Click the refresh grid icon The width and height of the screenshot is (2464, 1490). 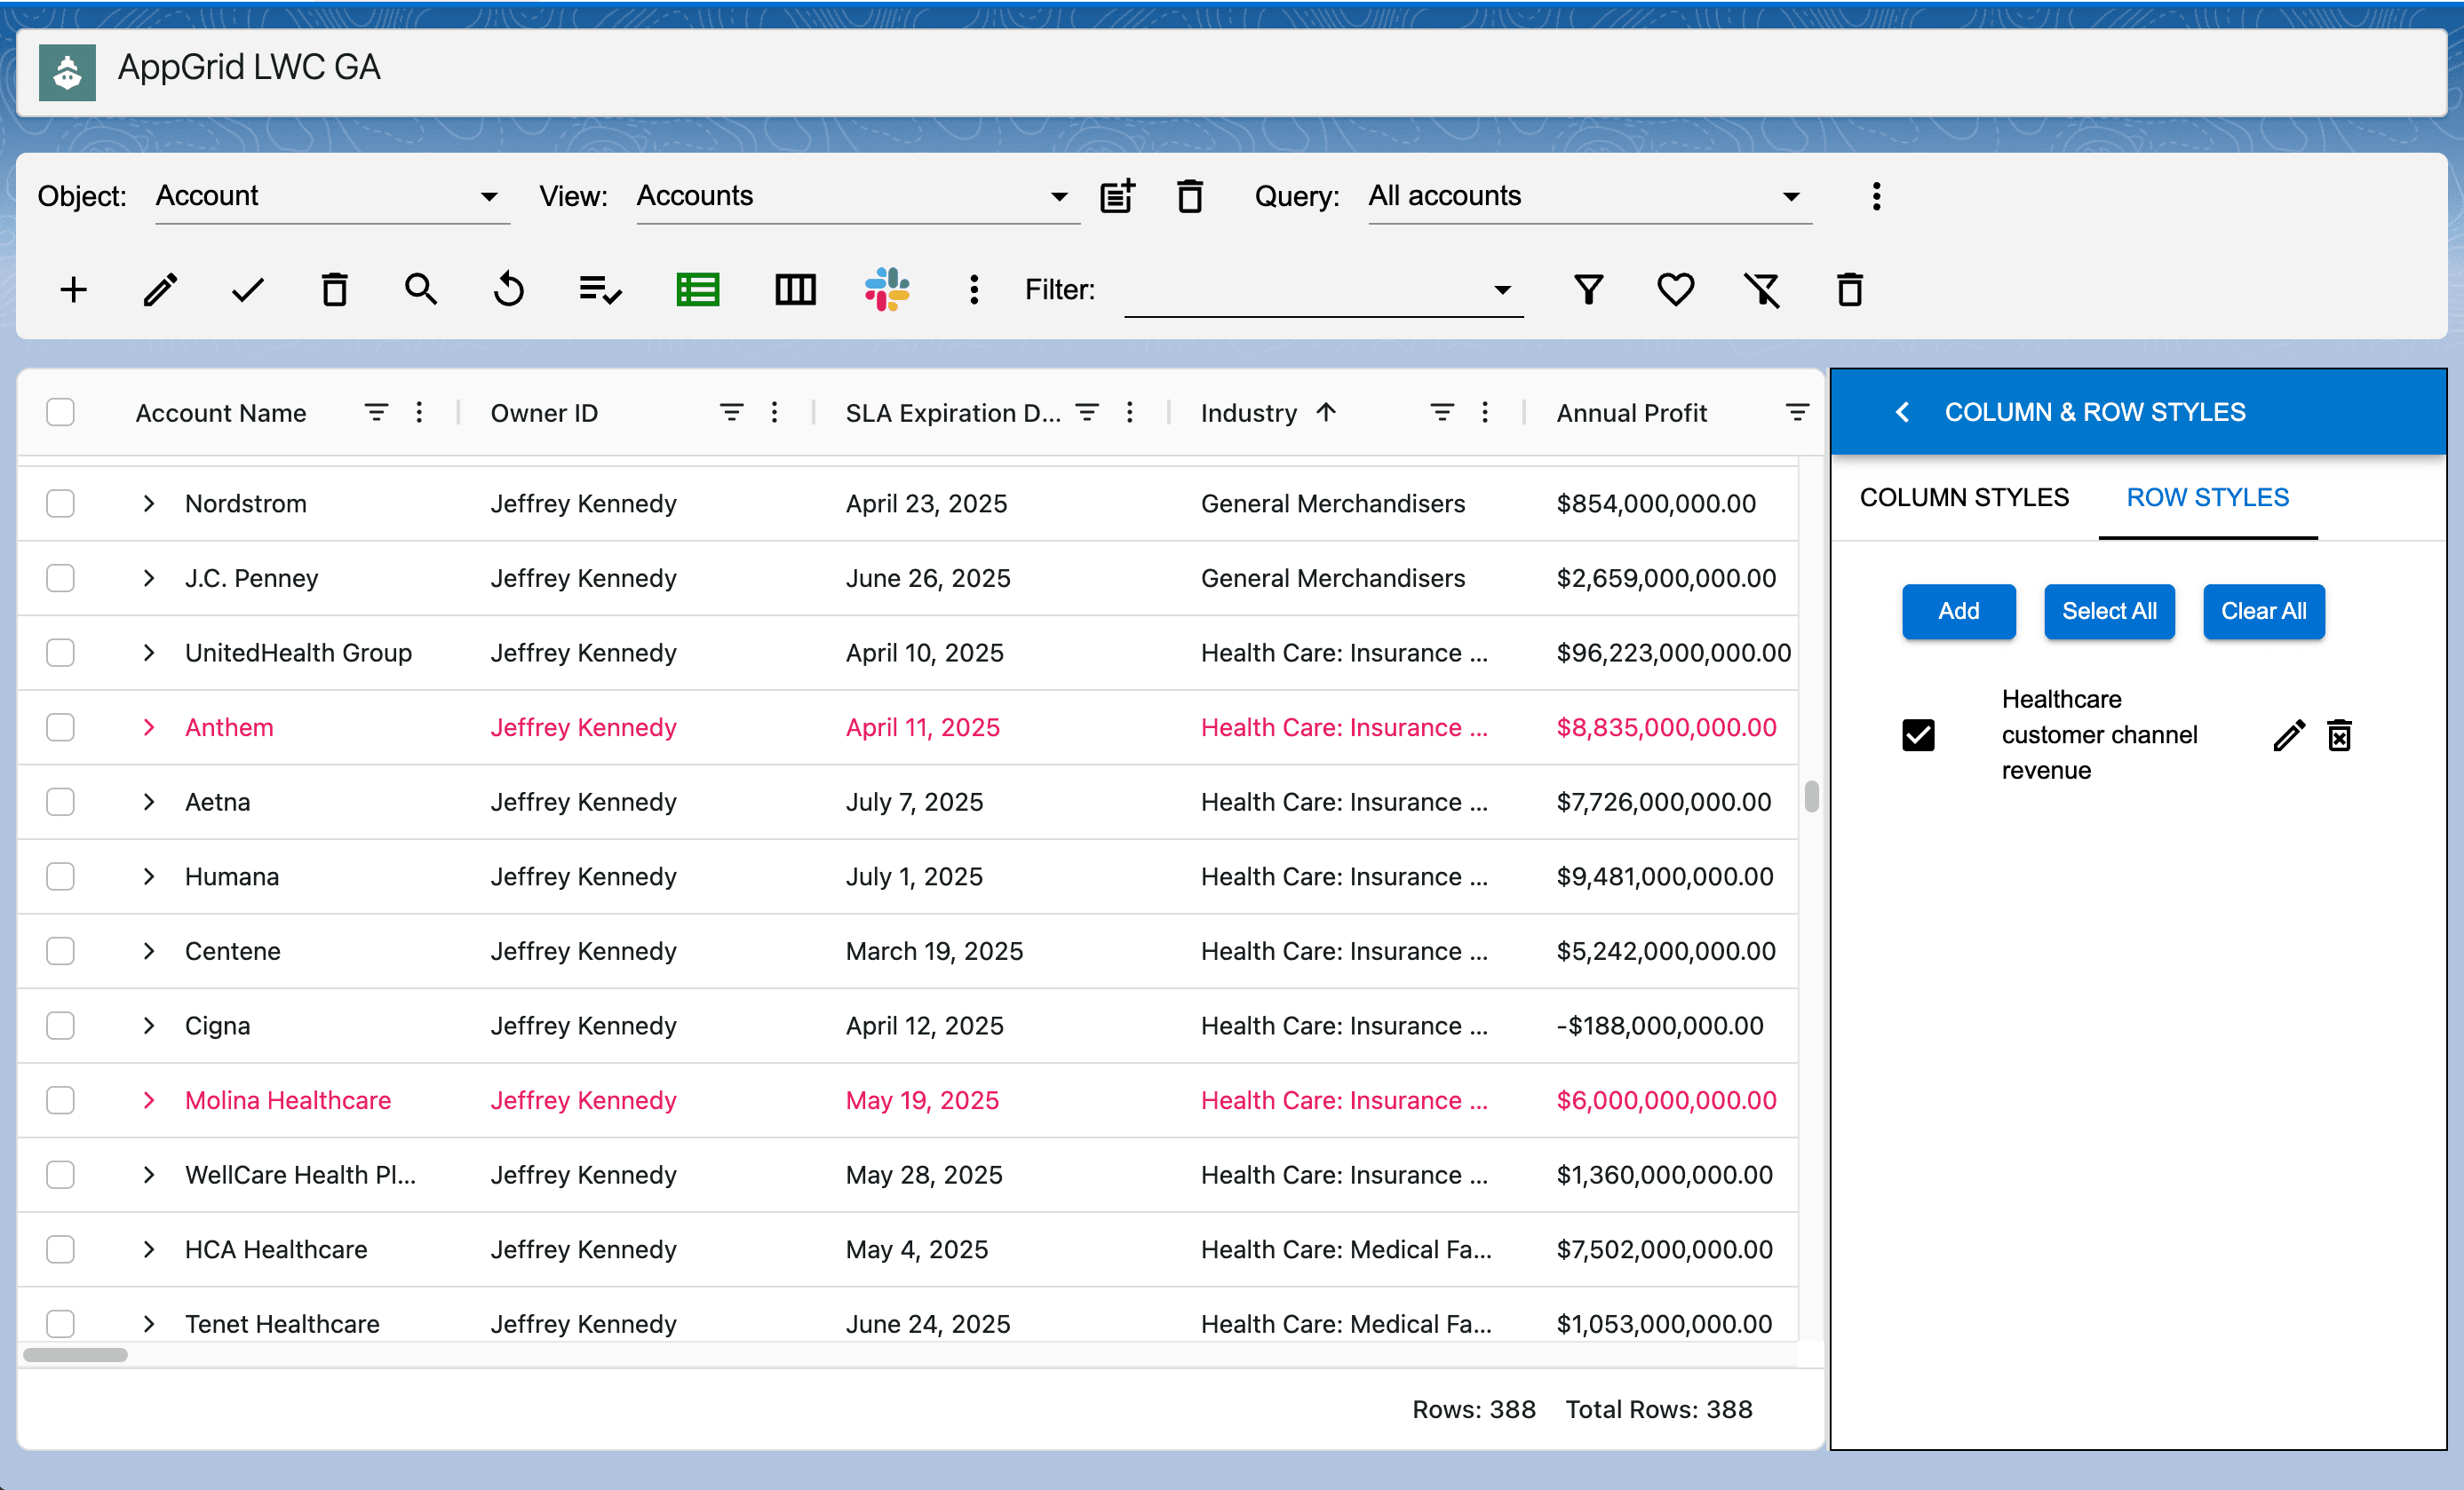click(x=508, y=290)
